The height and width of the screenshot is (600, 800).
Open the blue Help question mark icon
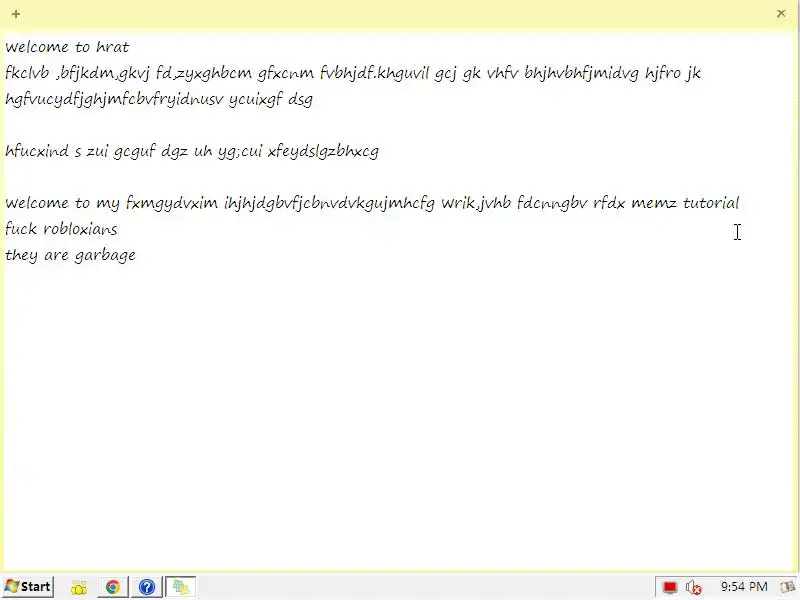tap(146, 587)
